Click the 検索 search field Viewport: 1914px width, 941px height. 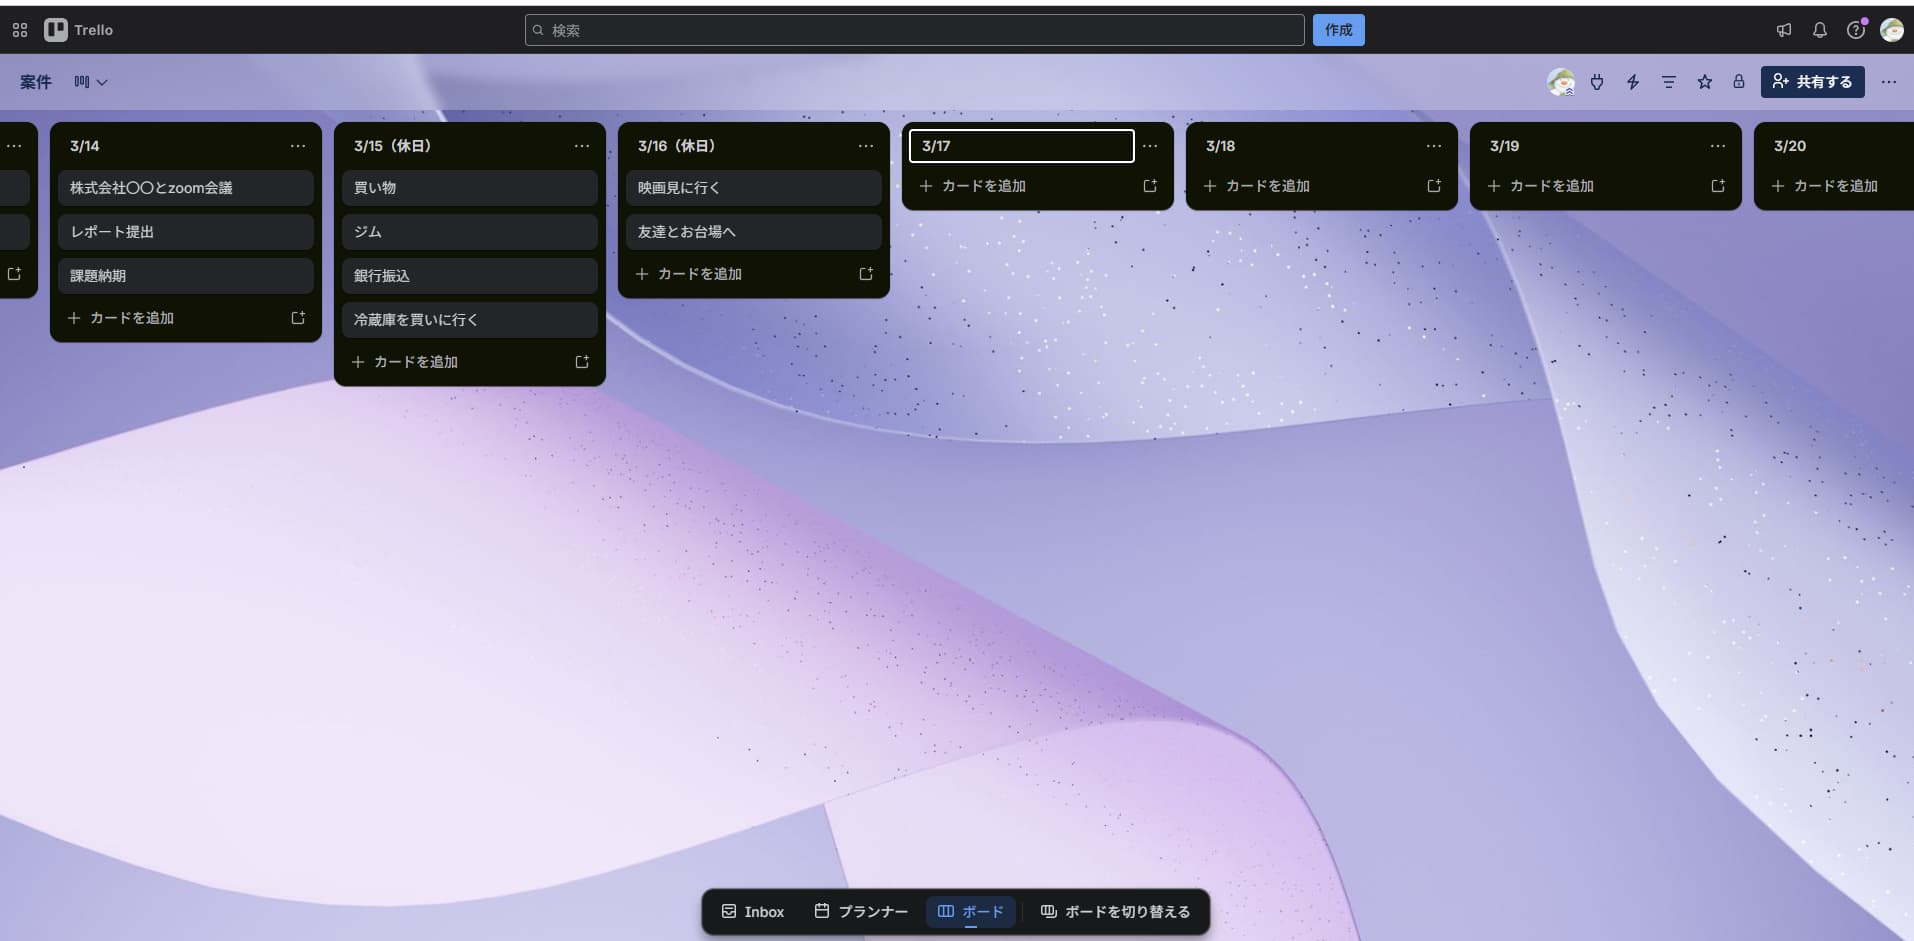coord(914,30)
